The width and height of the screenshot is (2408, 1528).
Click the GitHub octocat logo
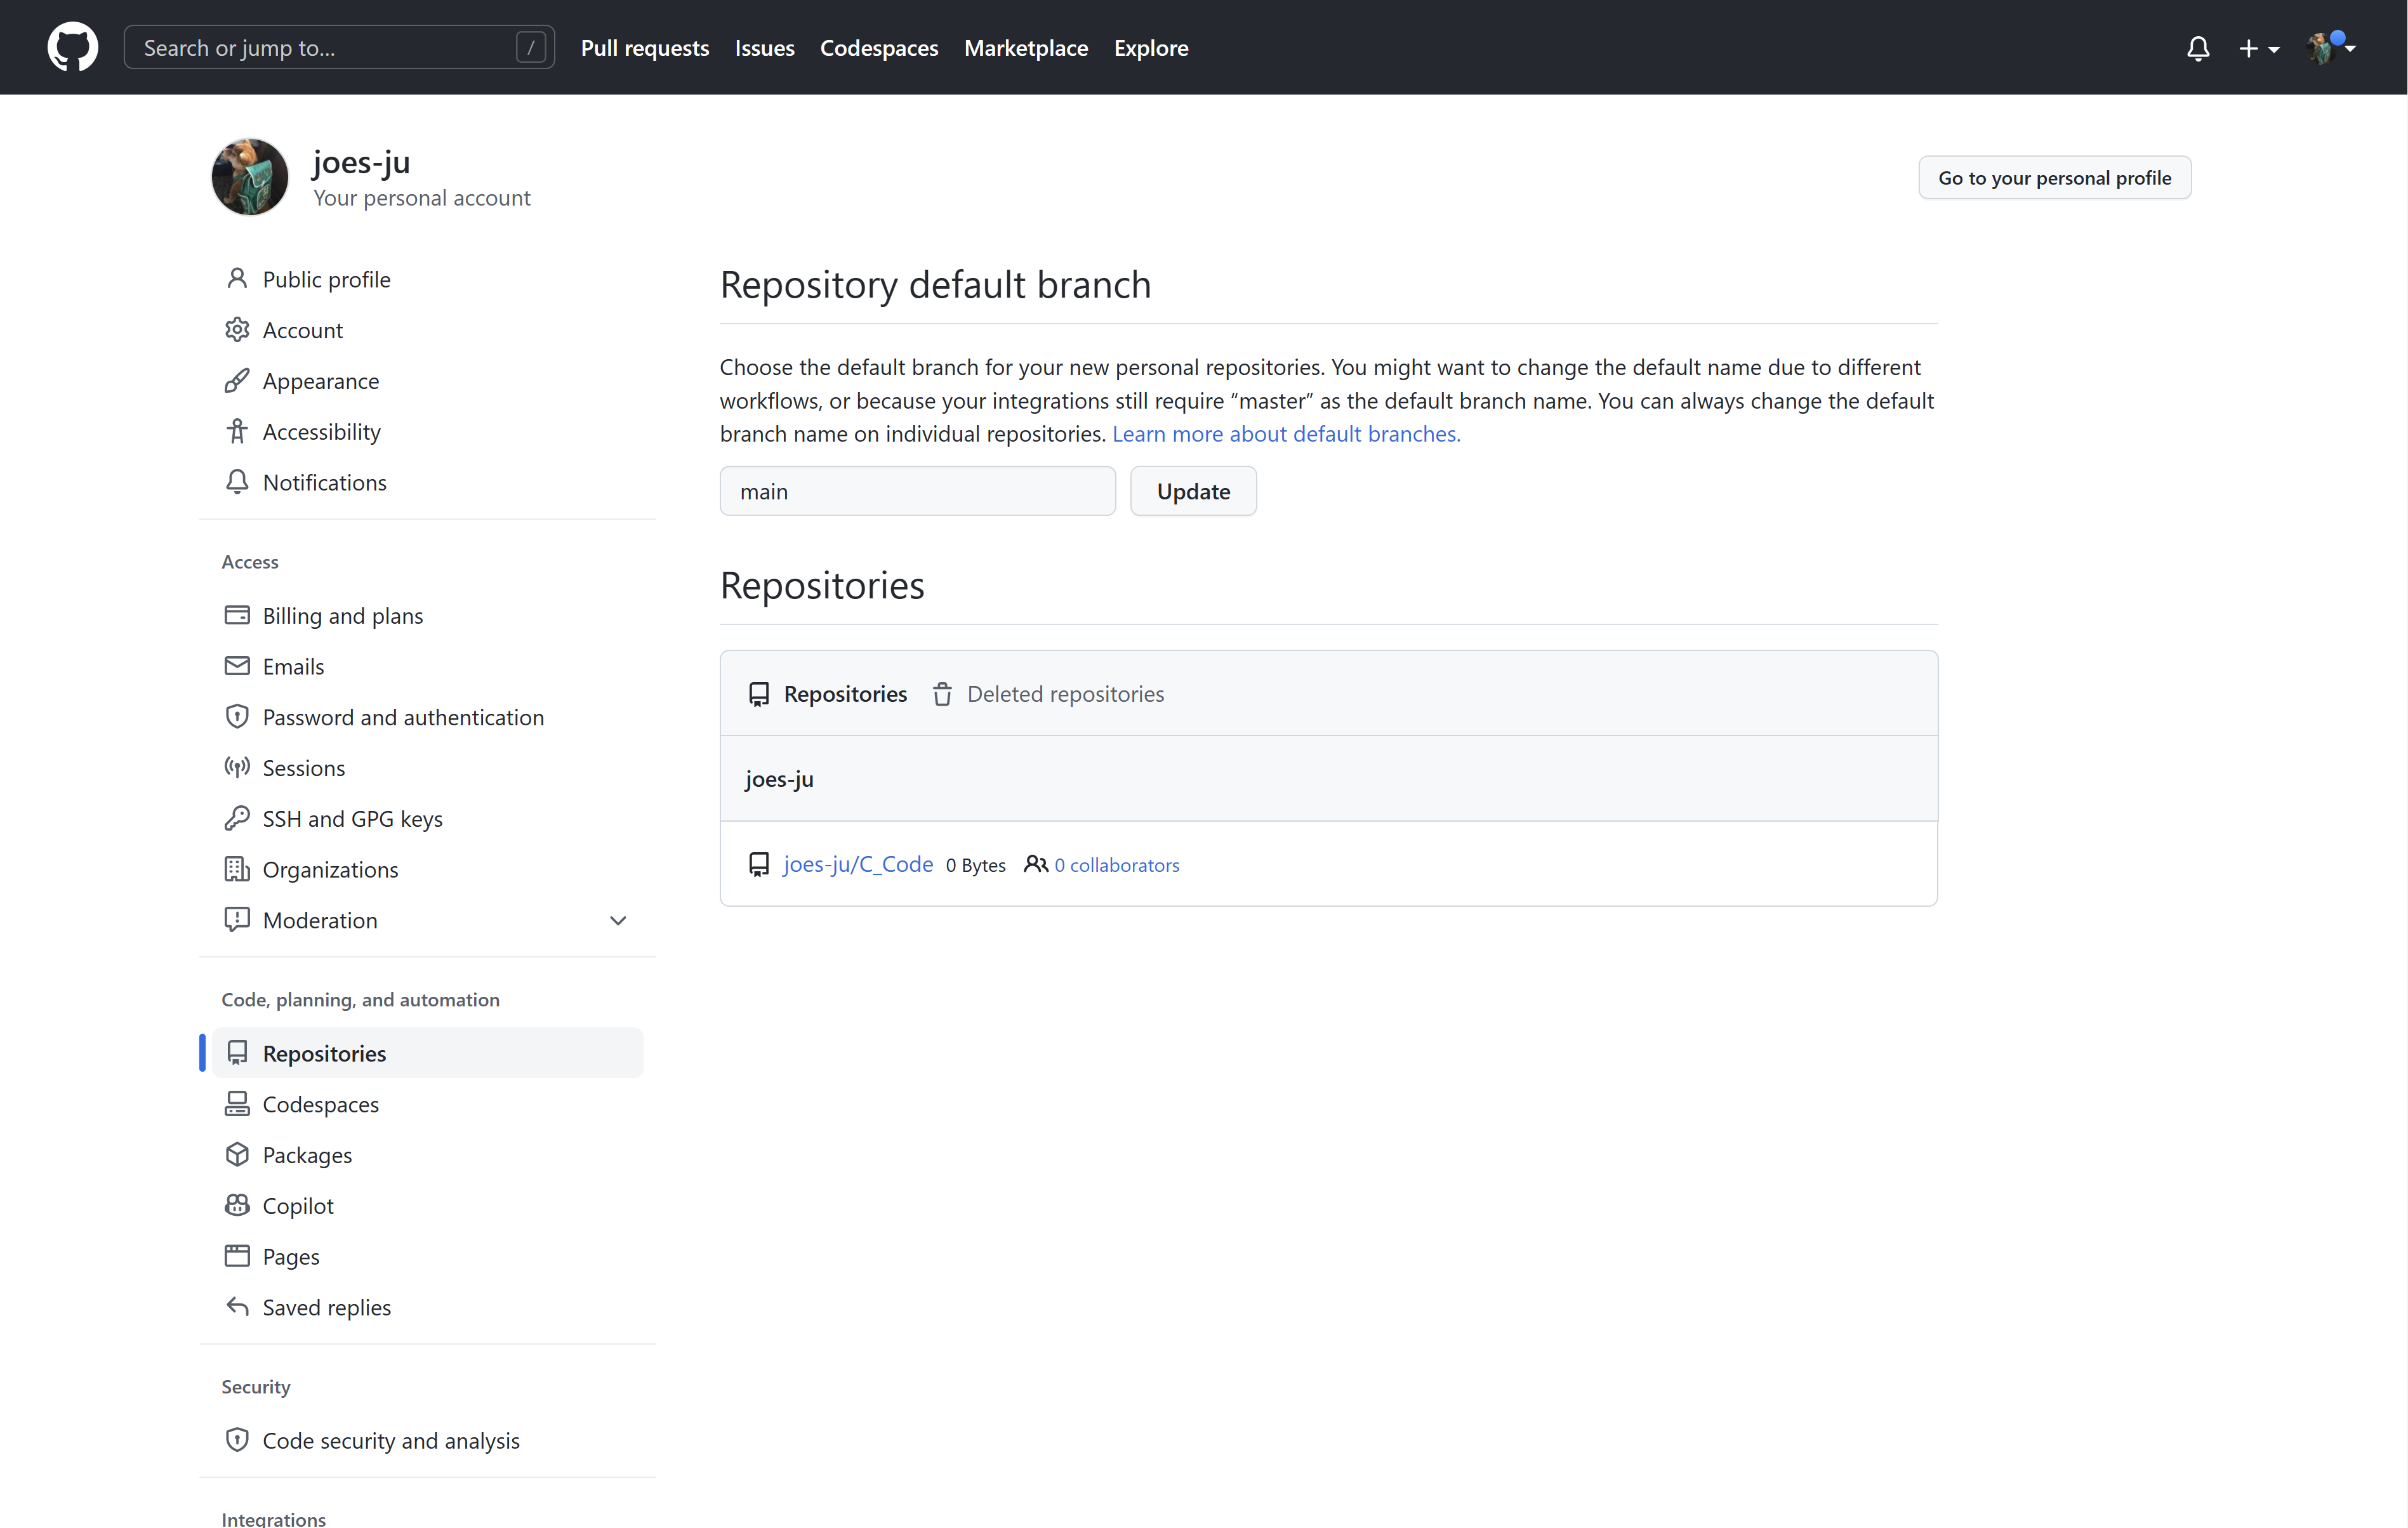[x=73, y=47]
